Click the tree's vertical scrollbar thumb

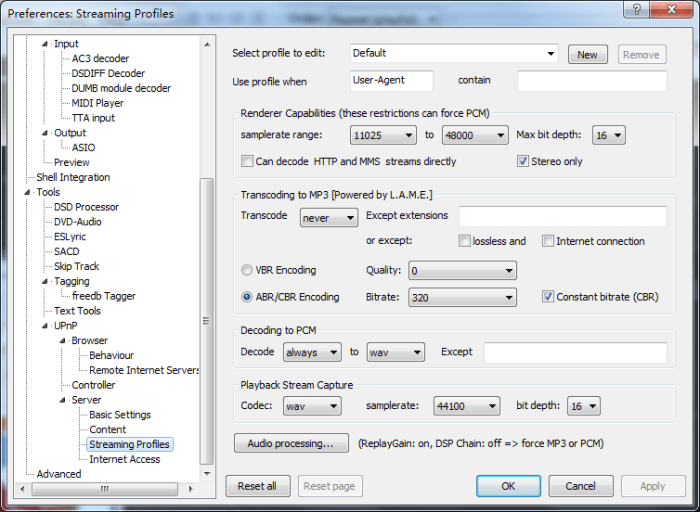[207, 321]
